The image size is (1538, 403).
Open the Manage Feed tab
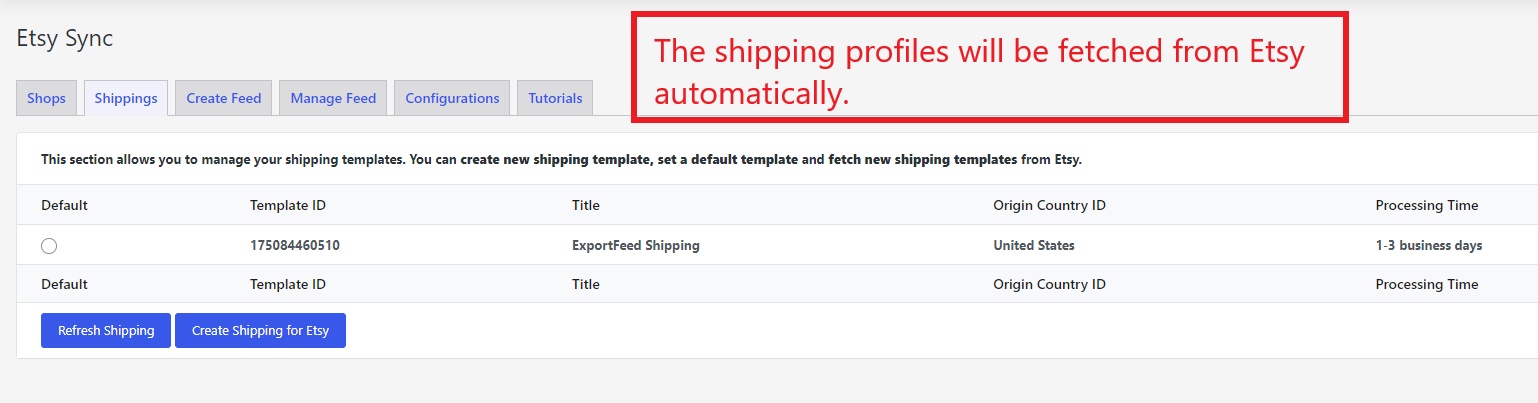click(x=333, y=98)
